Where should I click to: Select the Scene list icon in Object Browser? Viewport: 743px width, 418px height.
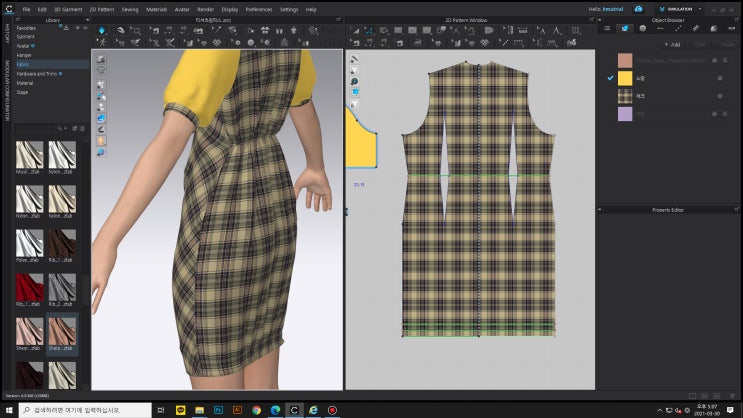coord(607,29)
